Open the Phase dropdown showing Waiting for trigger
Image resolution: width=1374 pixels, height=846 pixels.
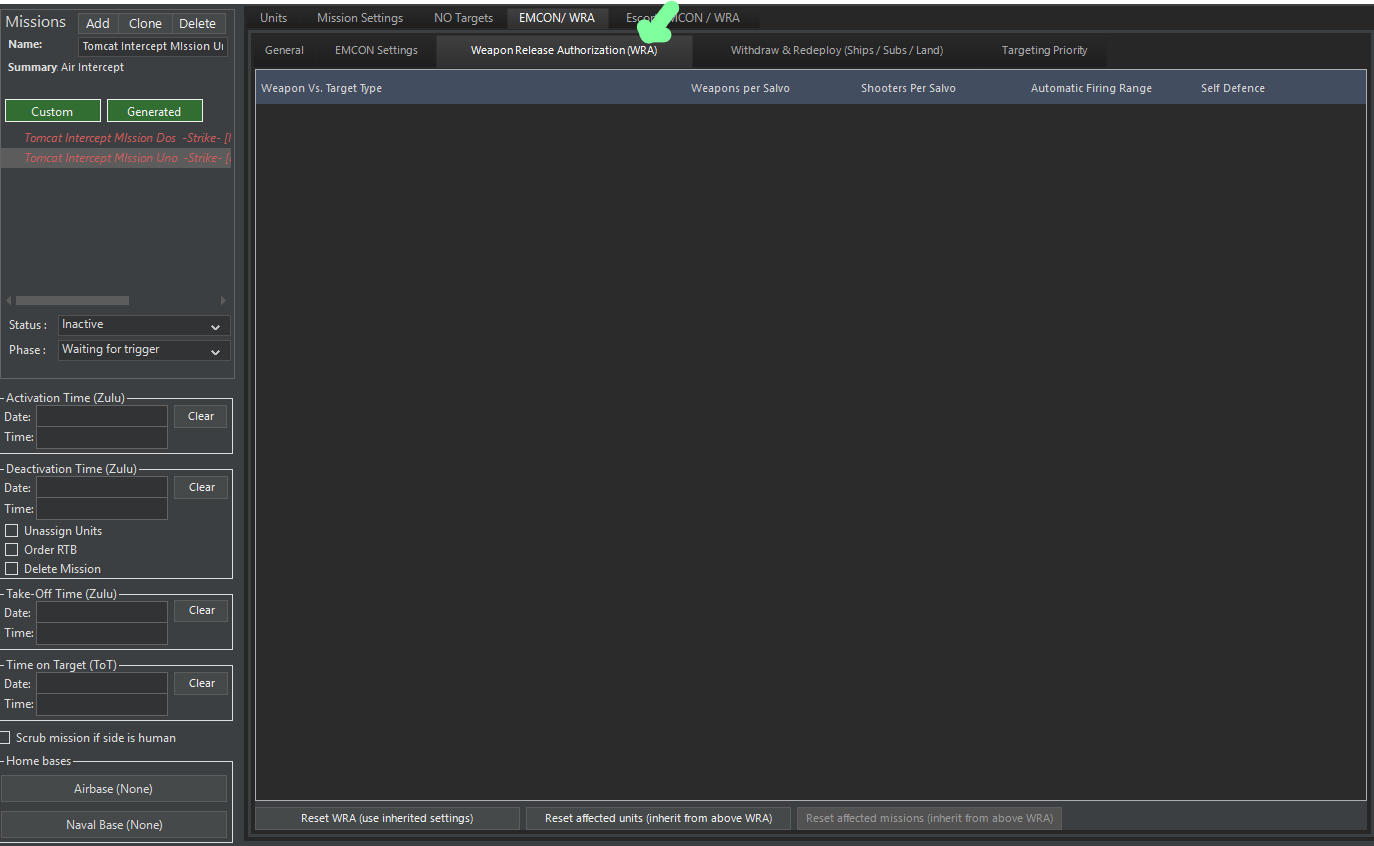pos(144,350)
